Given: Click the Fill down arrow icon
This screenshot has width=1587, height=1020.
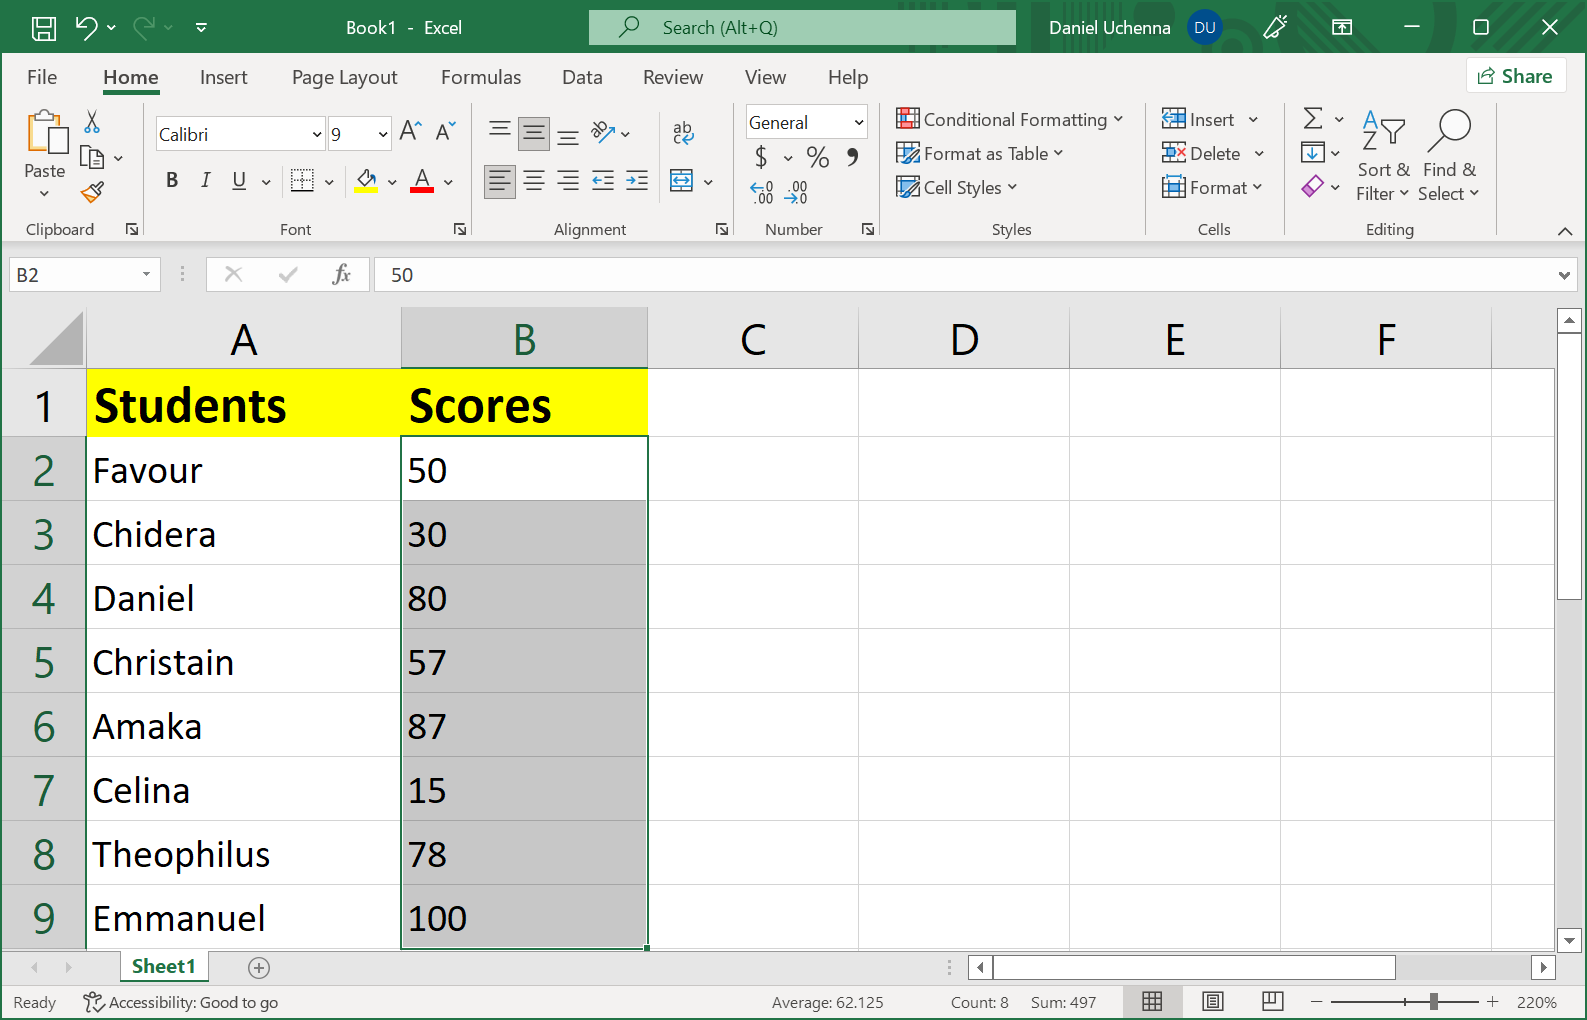Looking at the screenshot, I should 1313,153.
